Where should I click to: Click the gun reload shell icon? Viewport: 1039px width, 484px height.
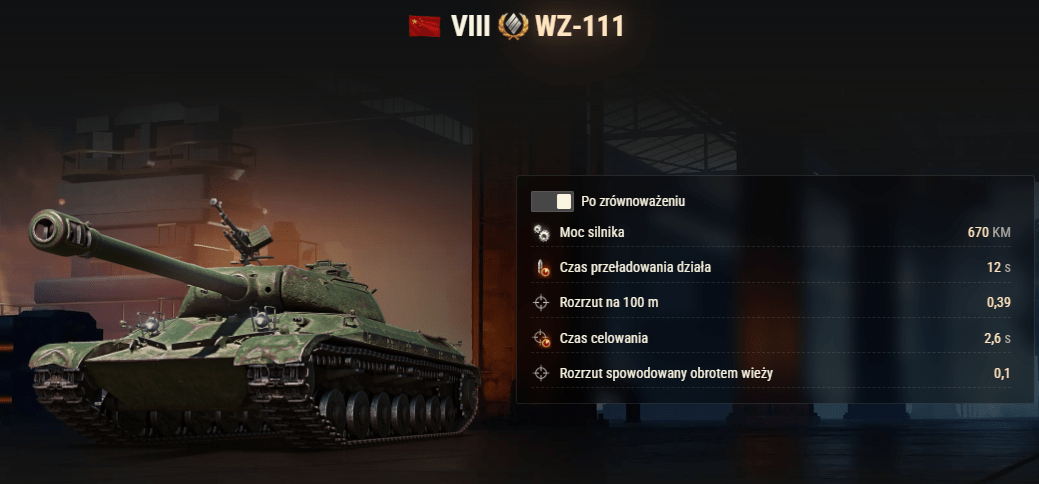click(541, 268)
